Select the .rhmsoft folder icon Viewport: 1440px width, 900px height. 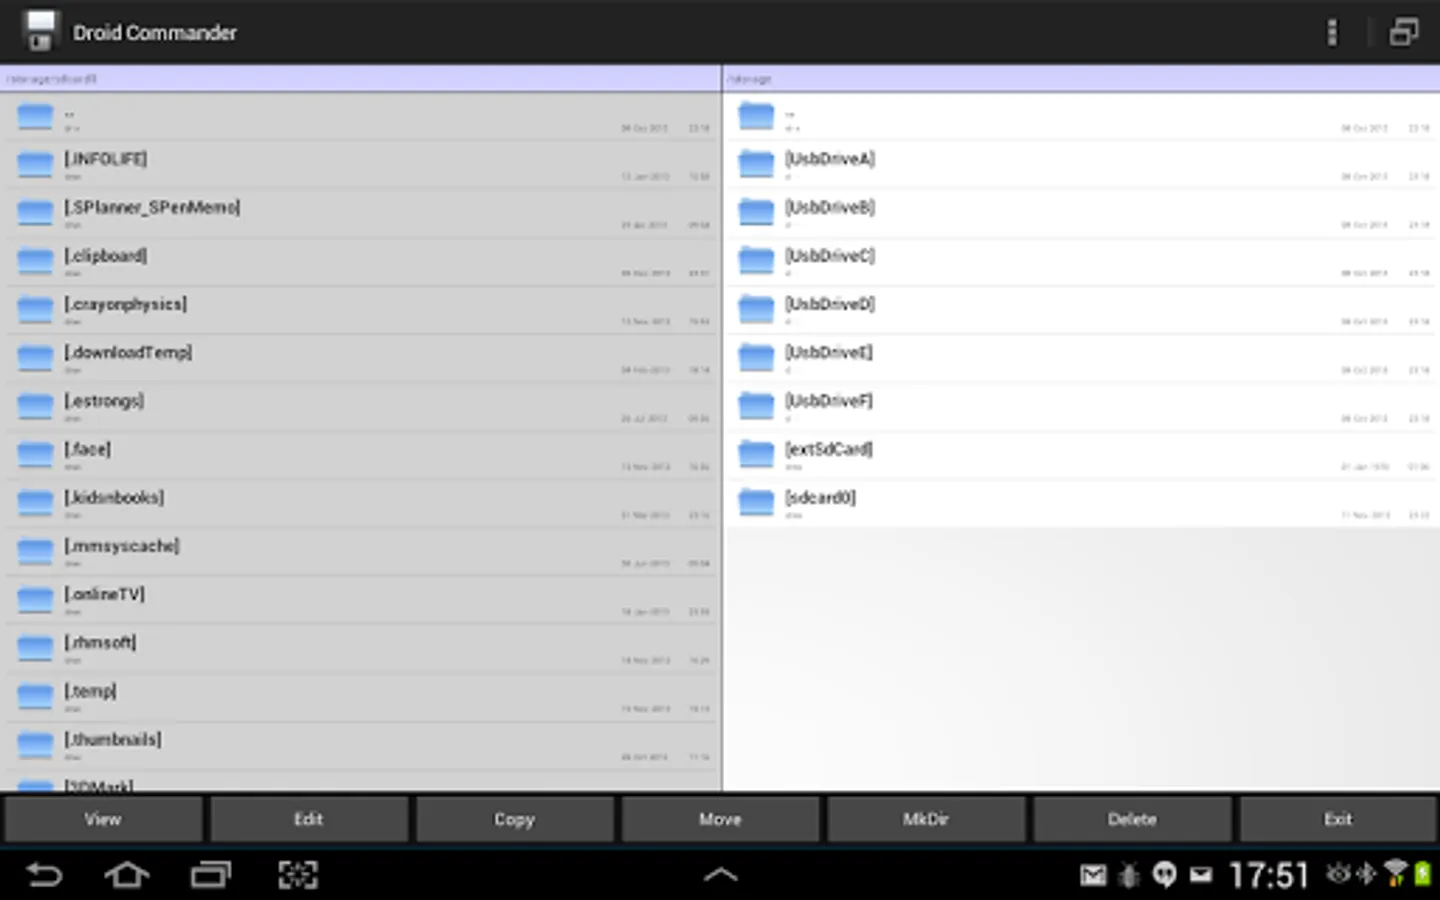pos(35,647)
